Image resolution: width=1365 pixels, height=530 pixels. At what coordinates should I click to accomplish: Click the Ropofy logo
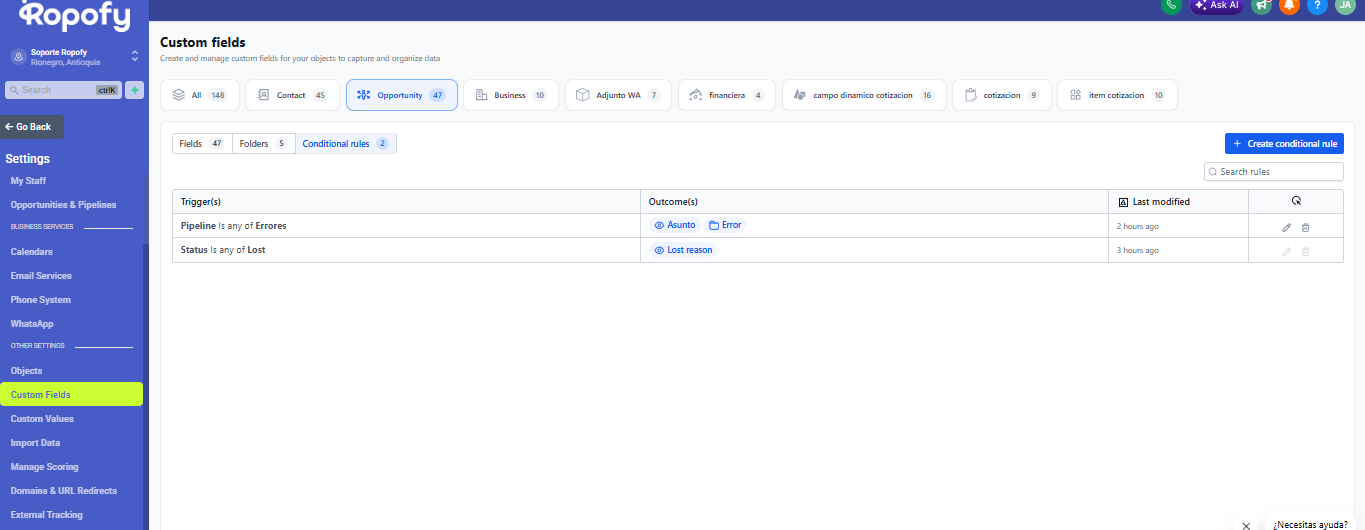(75, 16)
